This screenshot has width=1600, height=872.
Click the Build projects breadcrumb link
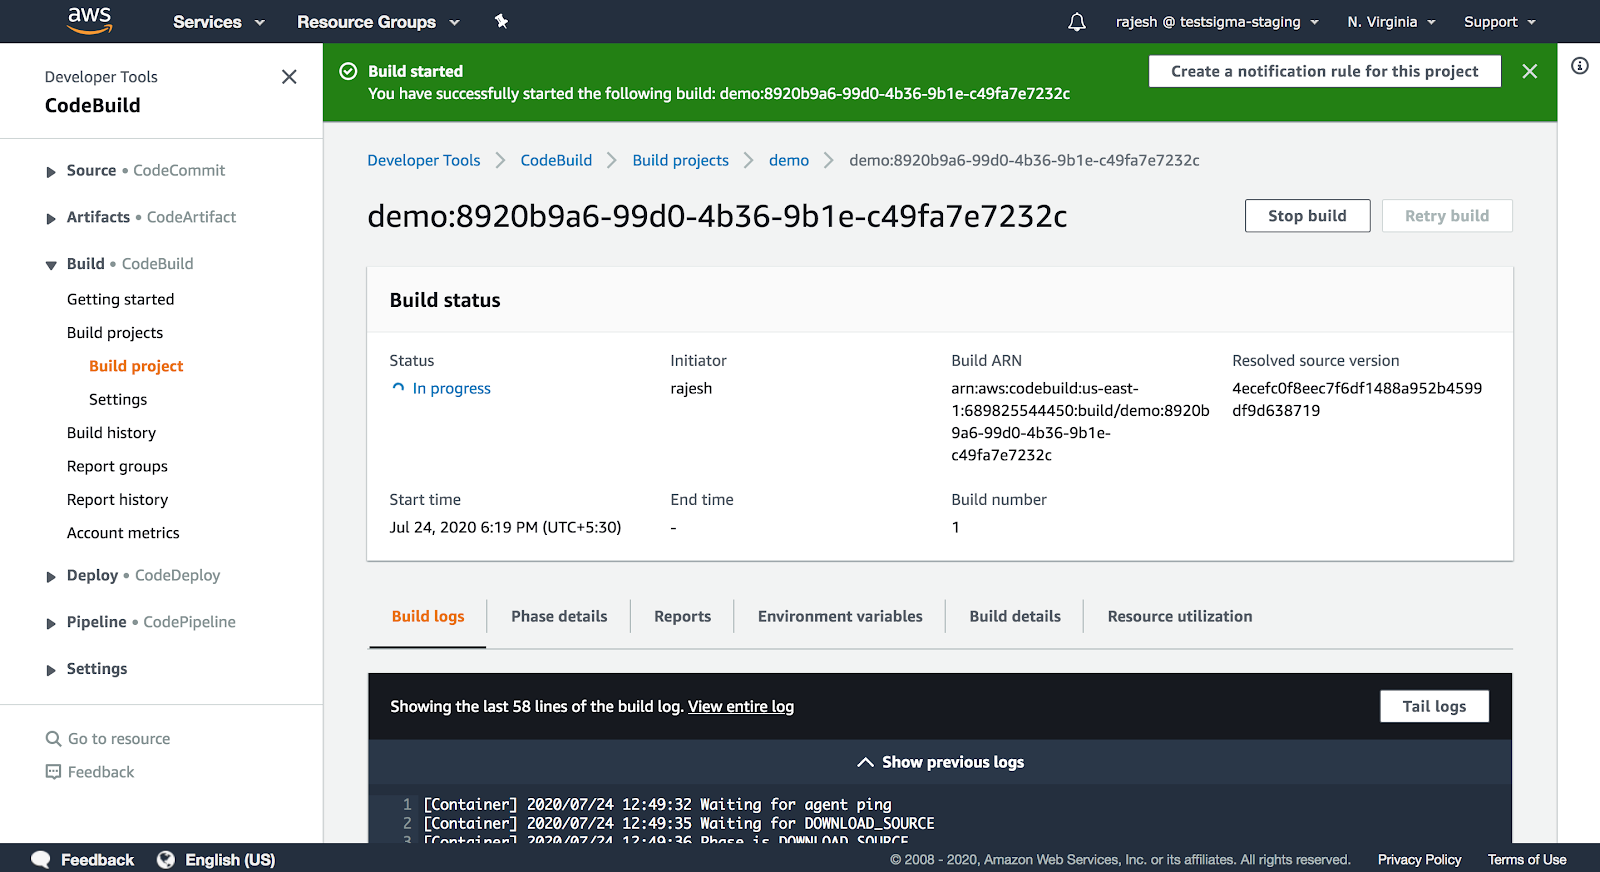[x=681, y=160]
